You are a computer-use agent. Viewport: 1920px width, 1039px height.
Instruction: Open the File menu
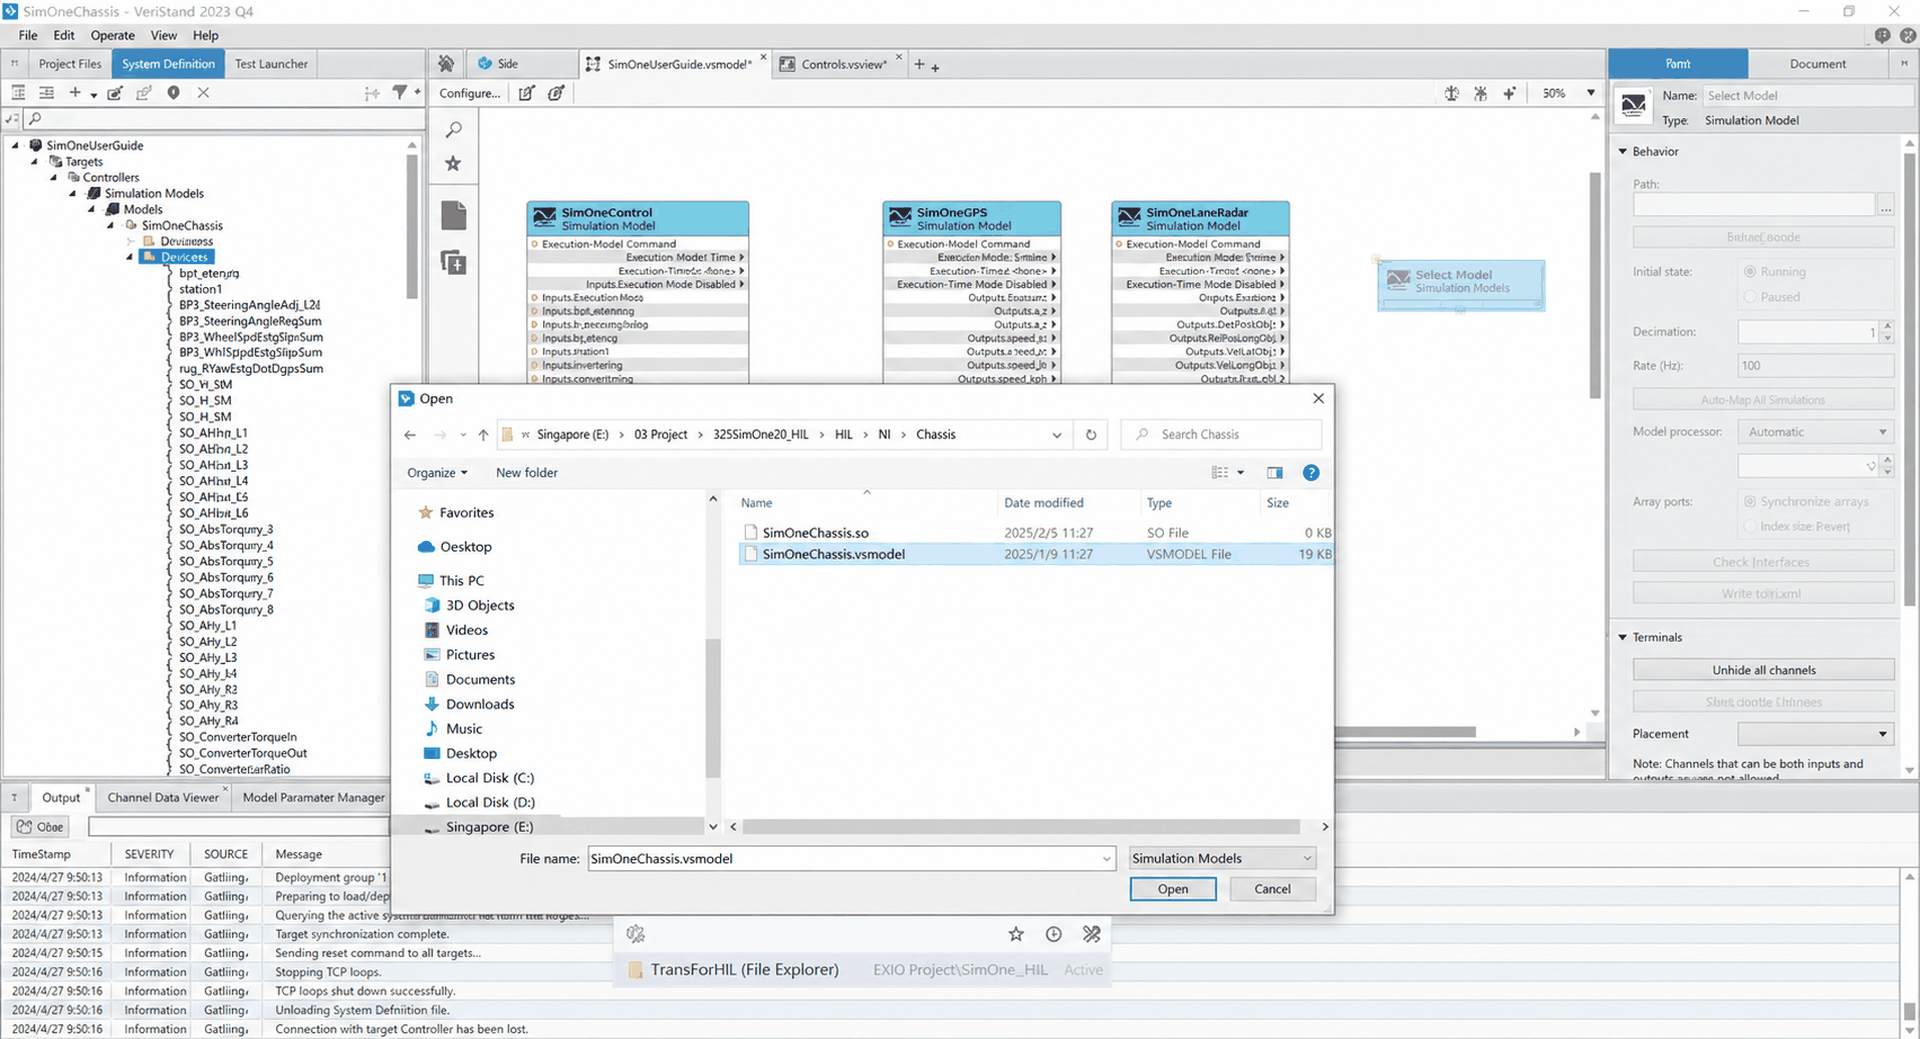28,35
